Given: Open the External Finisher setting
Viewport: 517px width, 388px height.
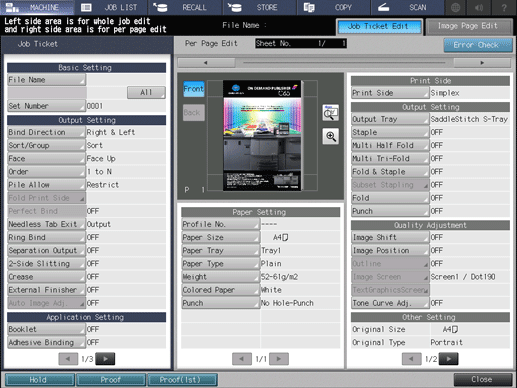Looking at the screenshot, I should point(46,290).
